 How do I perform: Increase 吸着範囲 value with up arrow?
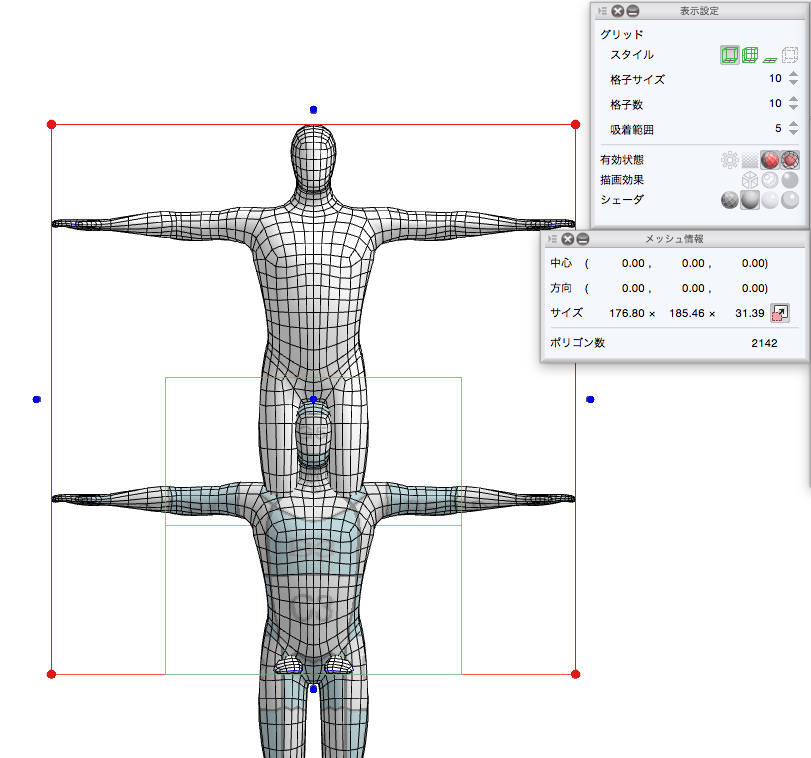coord(793,124)
